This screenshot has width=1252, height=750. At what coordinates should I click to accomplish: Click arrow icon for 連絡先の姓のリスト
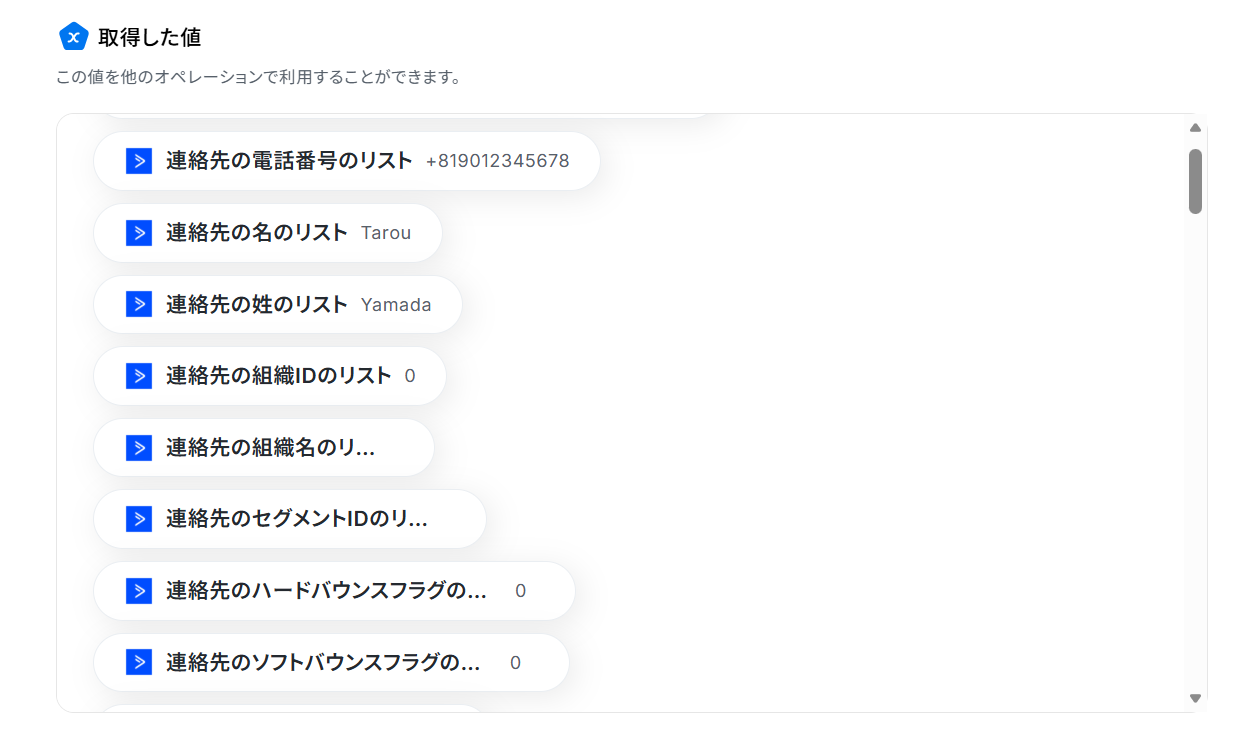139,304
